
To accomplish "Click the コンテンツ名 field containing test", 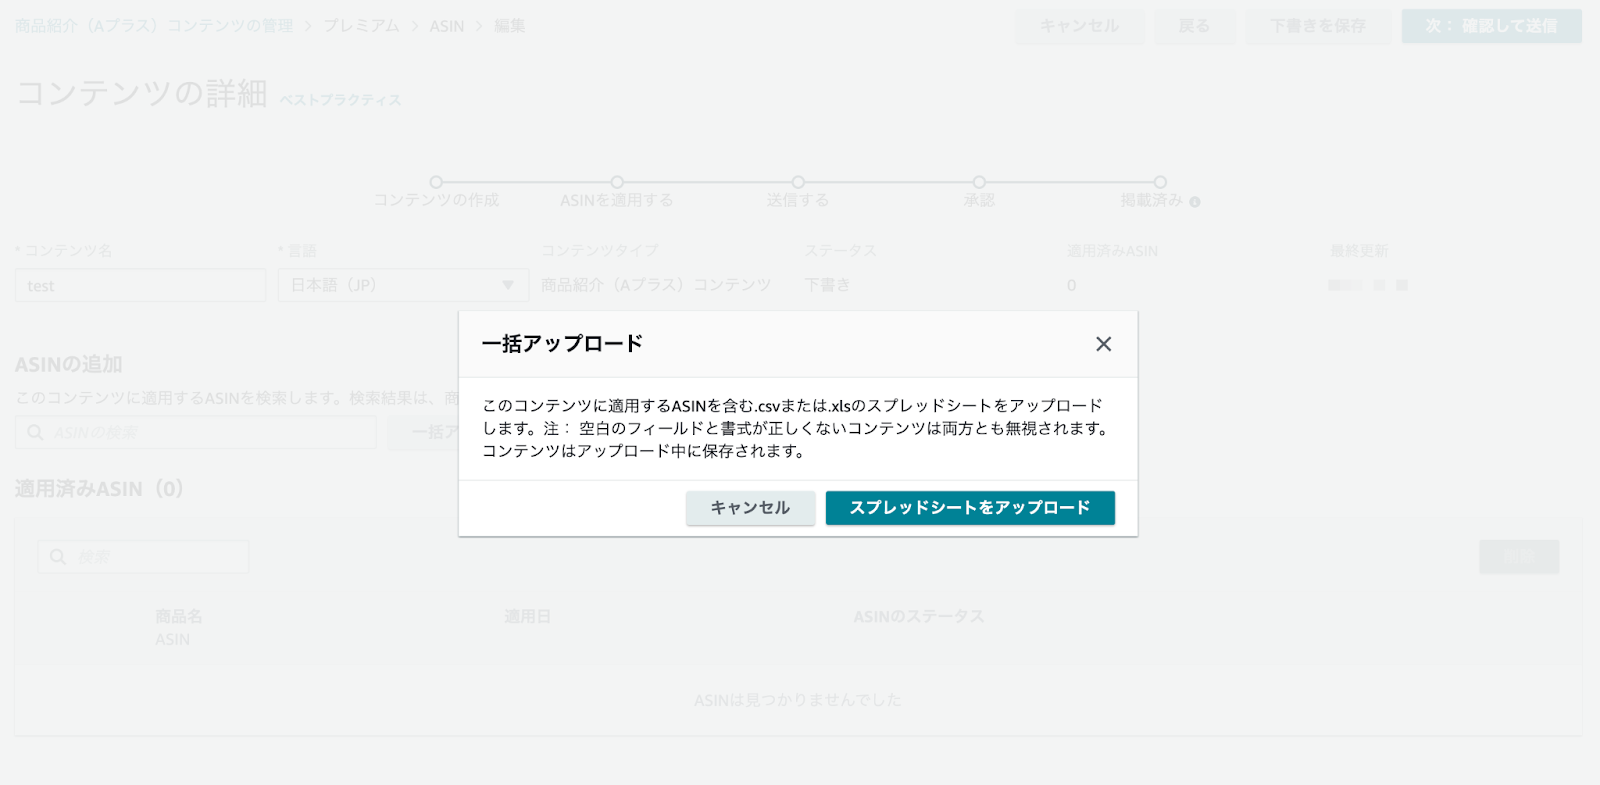I will pyautogui.click(x=140, y=285).
